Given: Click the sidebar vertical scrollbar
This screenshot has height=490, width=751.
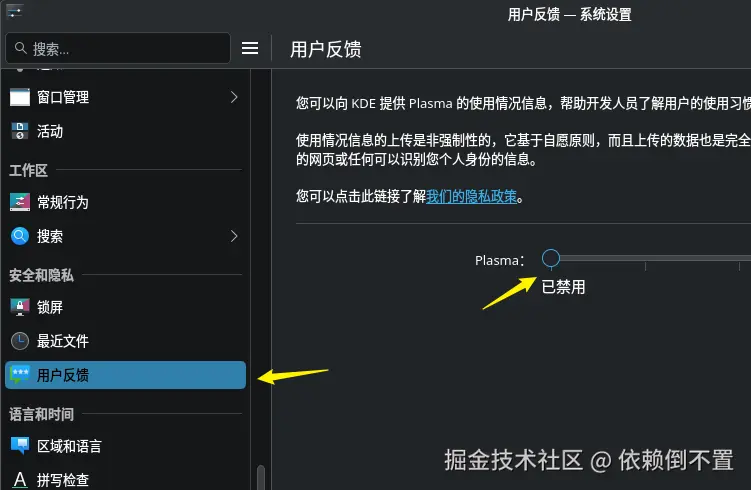Looking at the screenshot, I should pos(261,477).
